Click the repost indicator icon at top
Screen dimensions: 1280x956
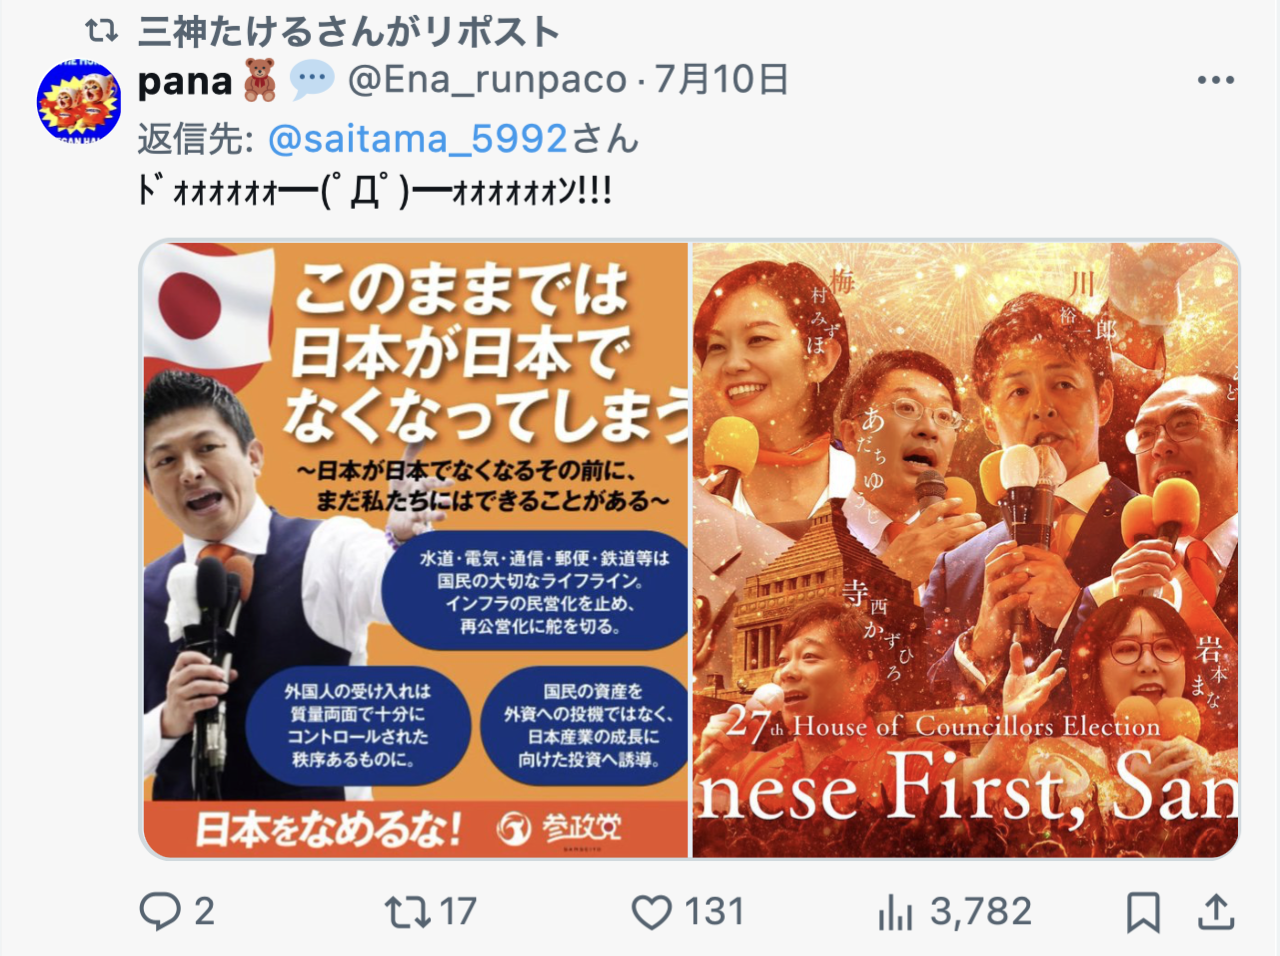(x=101, y=32)
